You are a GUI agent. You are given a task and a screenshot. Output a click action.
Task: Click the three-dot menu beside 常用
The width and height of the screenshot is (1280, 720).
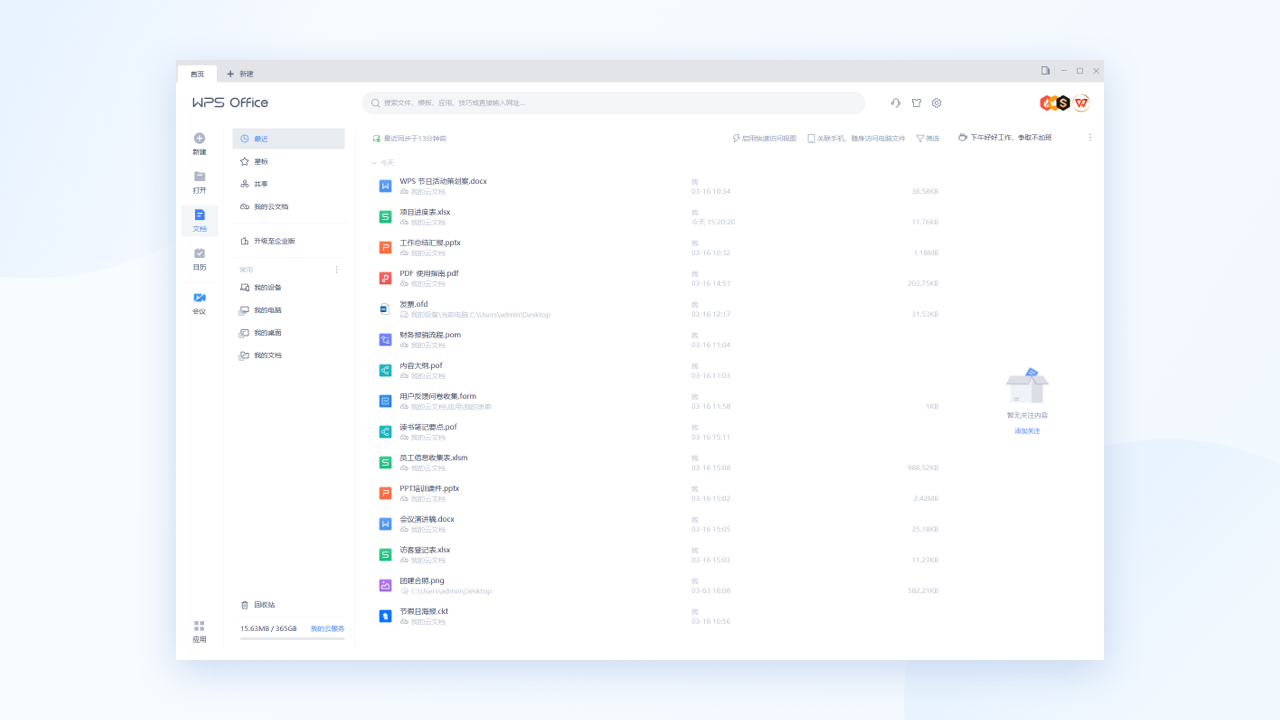336,269
